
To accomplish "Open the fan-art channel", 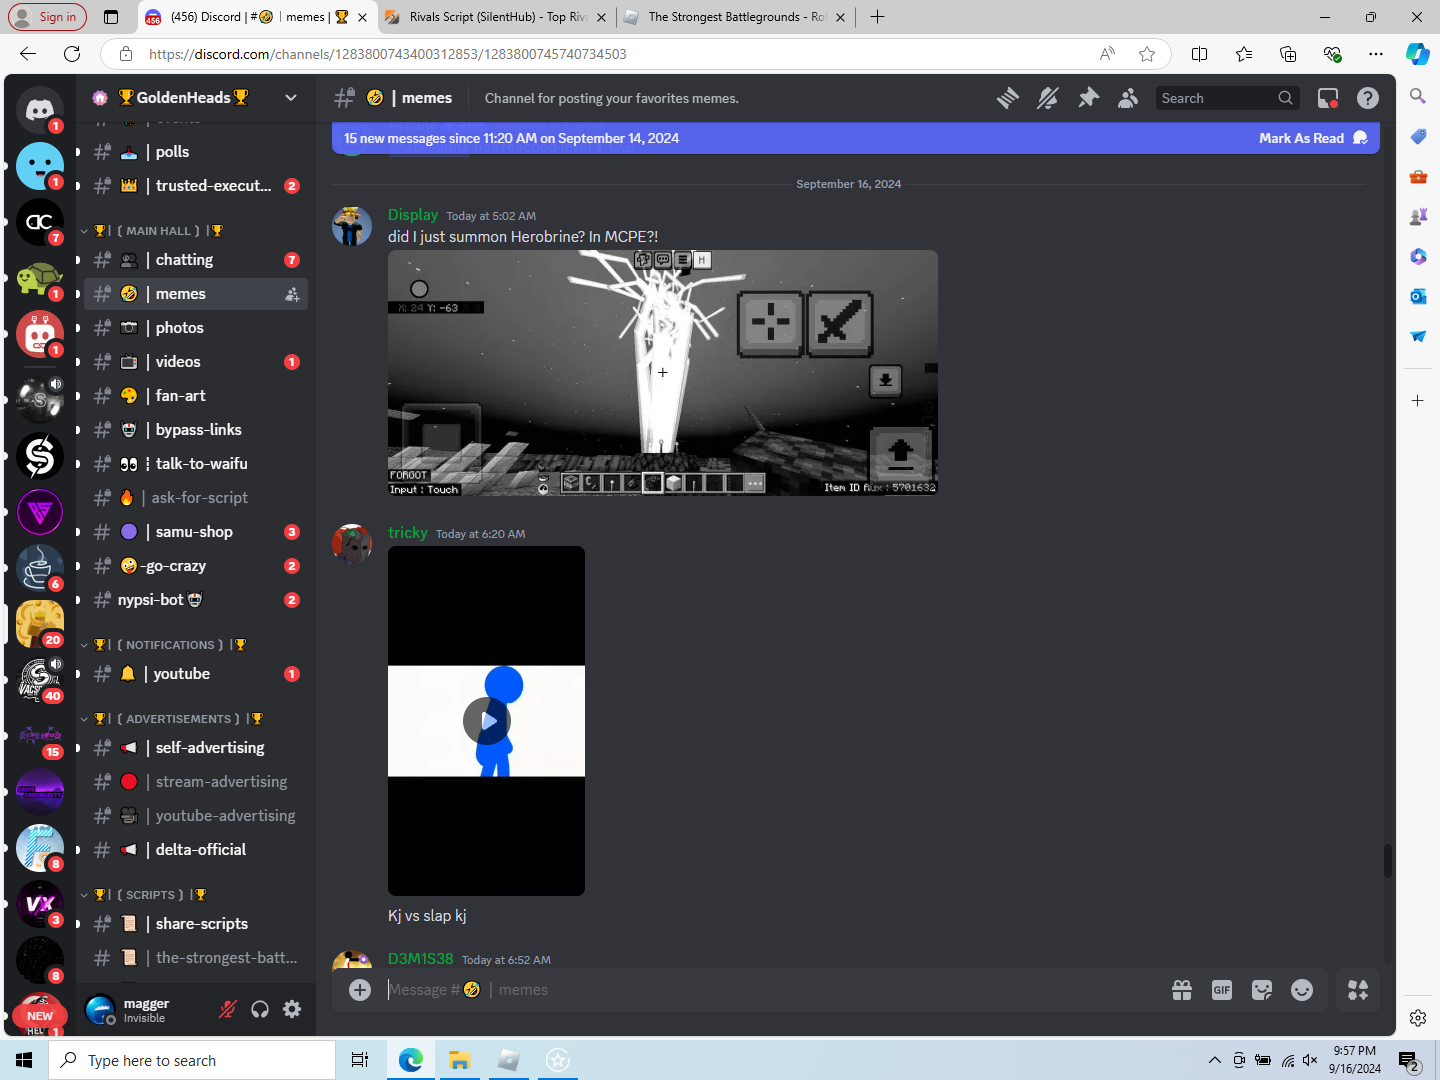I will point(196,396).
